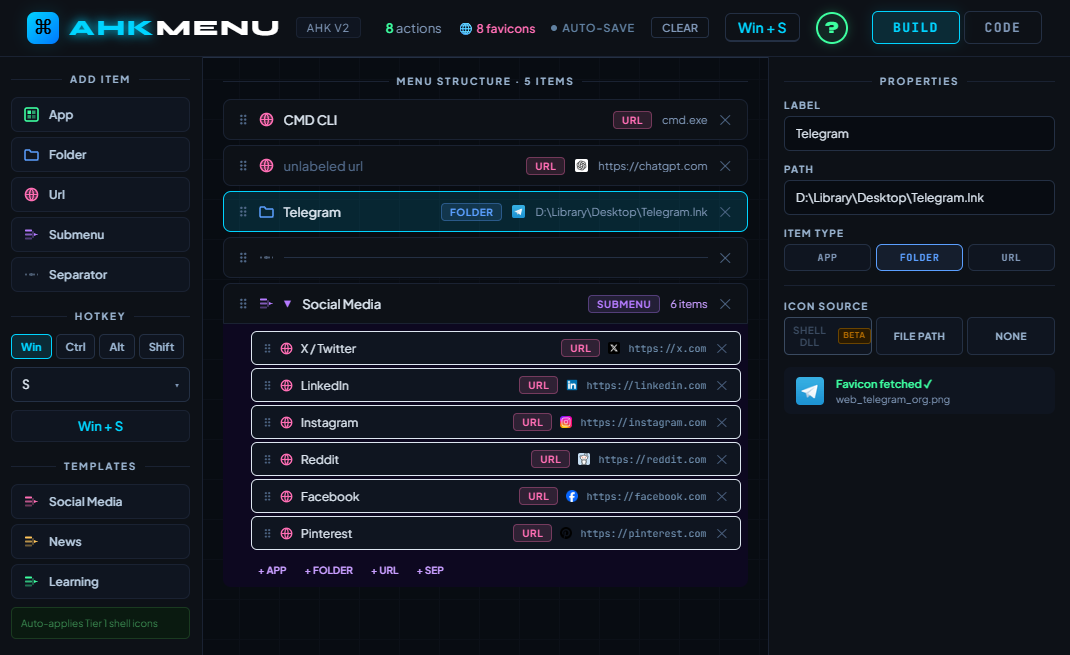Click the ChatGPT favicon in unlabeled url row
Screen dimensions: 1070x655
click(x=581, y=166)
